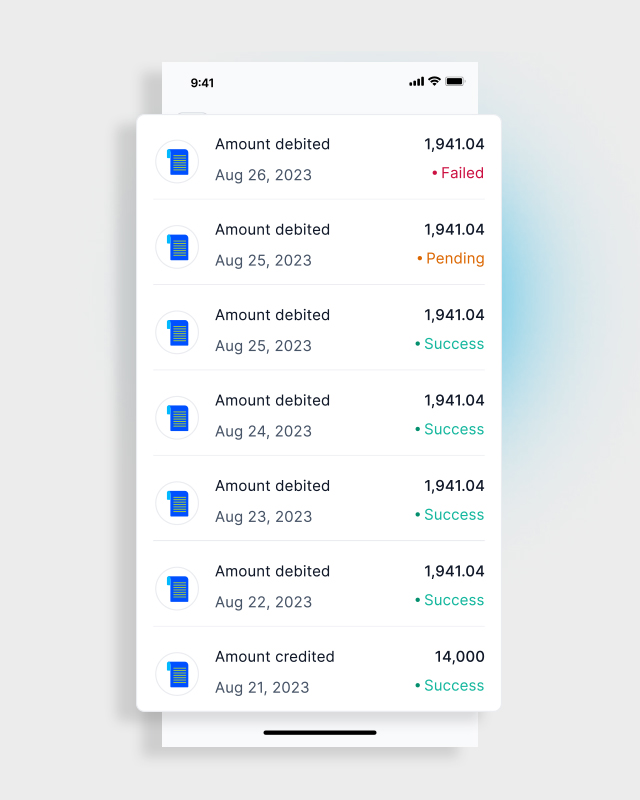640x800 pixels.
Task: Click the receipt icon for Aug 22 transaction
Action: click(177, 588)
